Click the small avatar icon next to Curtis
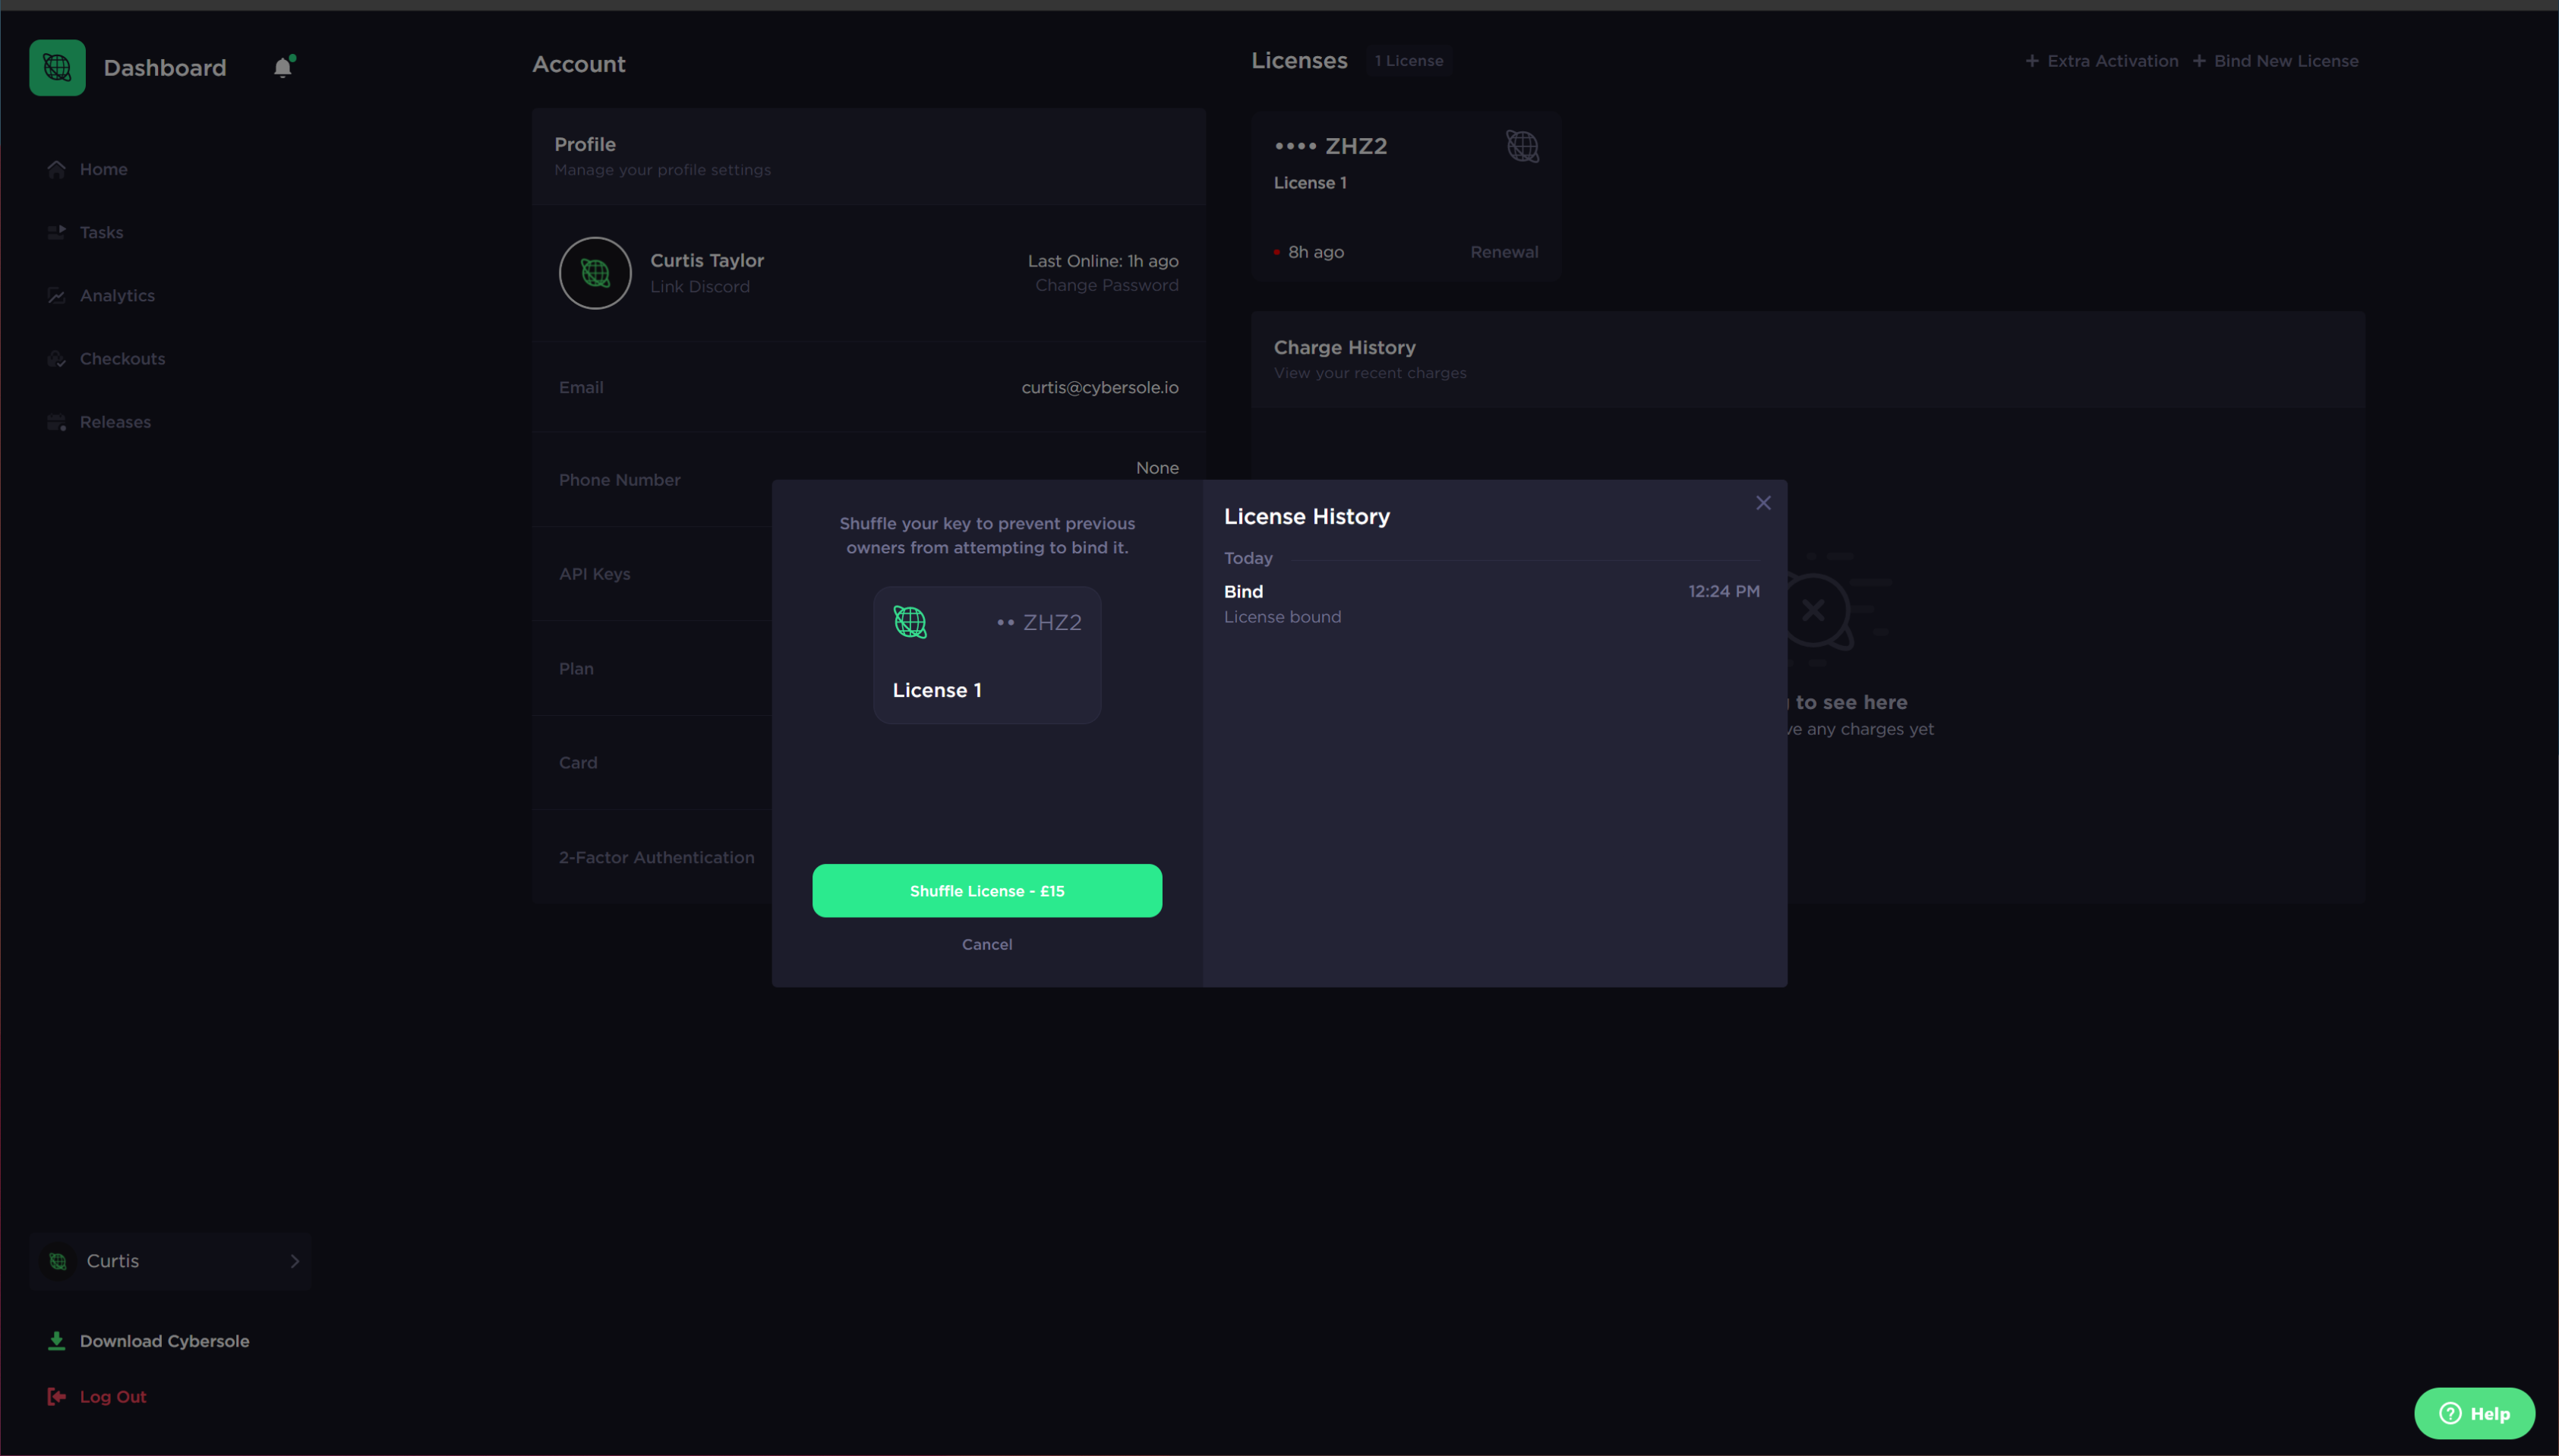The height and width of the screenshot is (1456, 2559). [x=58, y=1261]
